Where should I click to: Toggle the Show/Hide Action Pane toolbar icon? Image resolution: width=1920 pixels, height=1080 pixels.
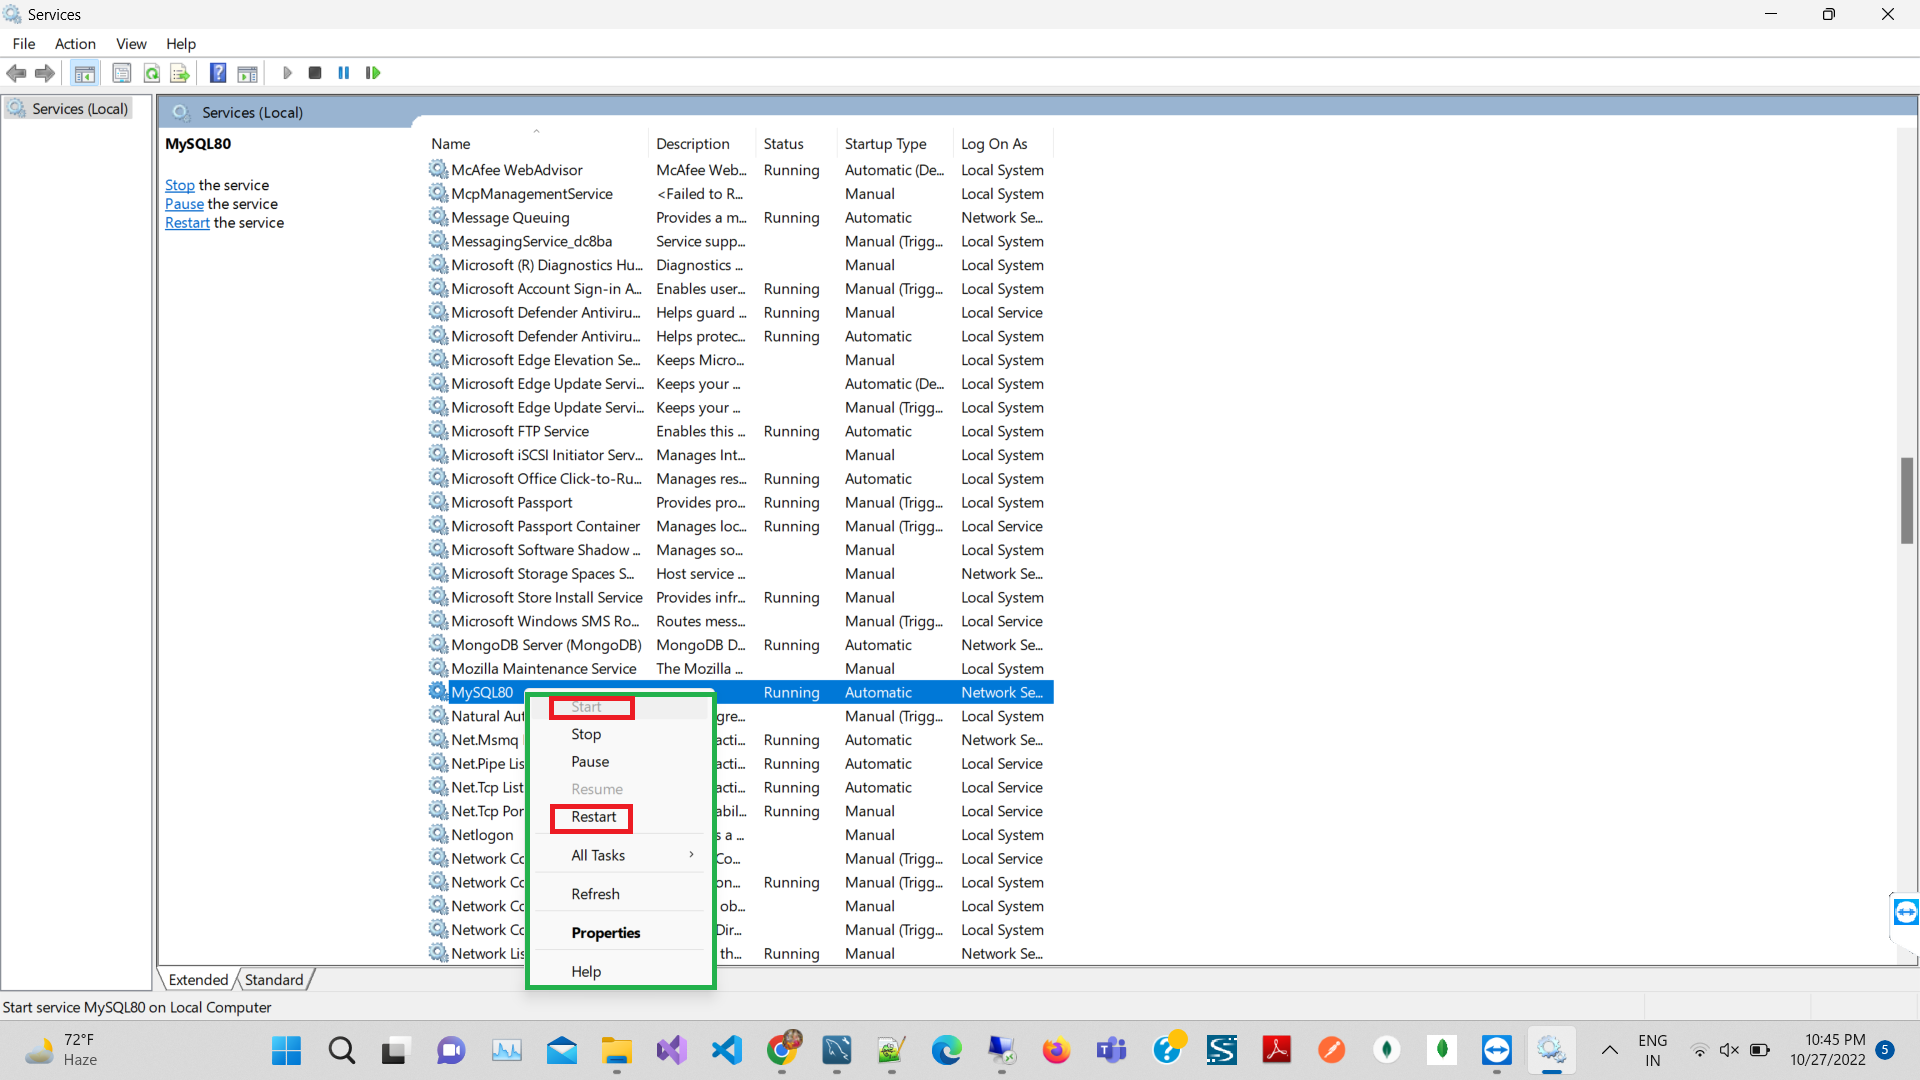247,73
